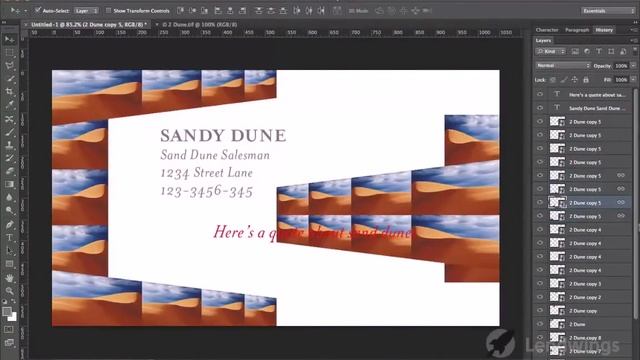Open the Kind layer filter dropdown

551,51
